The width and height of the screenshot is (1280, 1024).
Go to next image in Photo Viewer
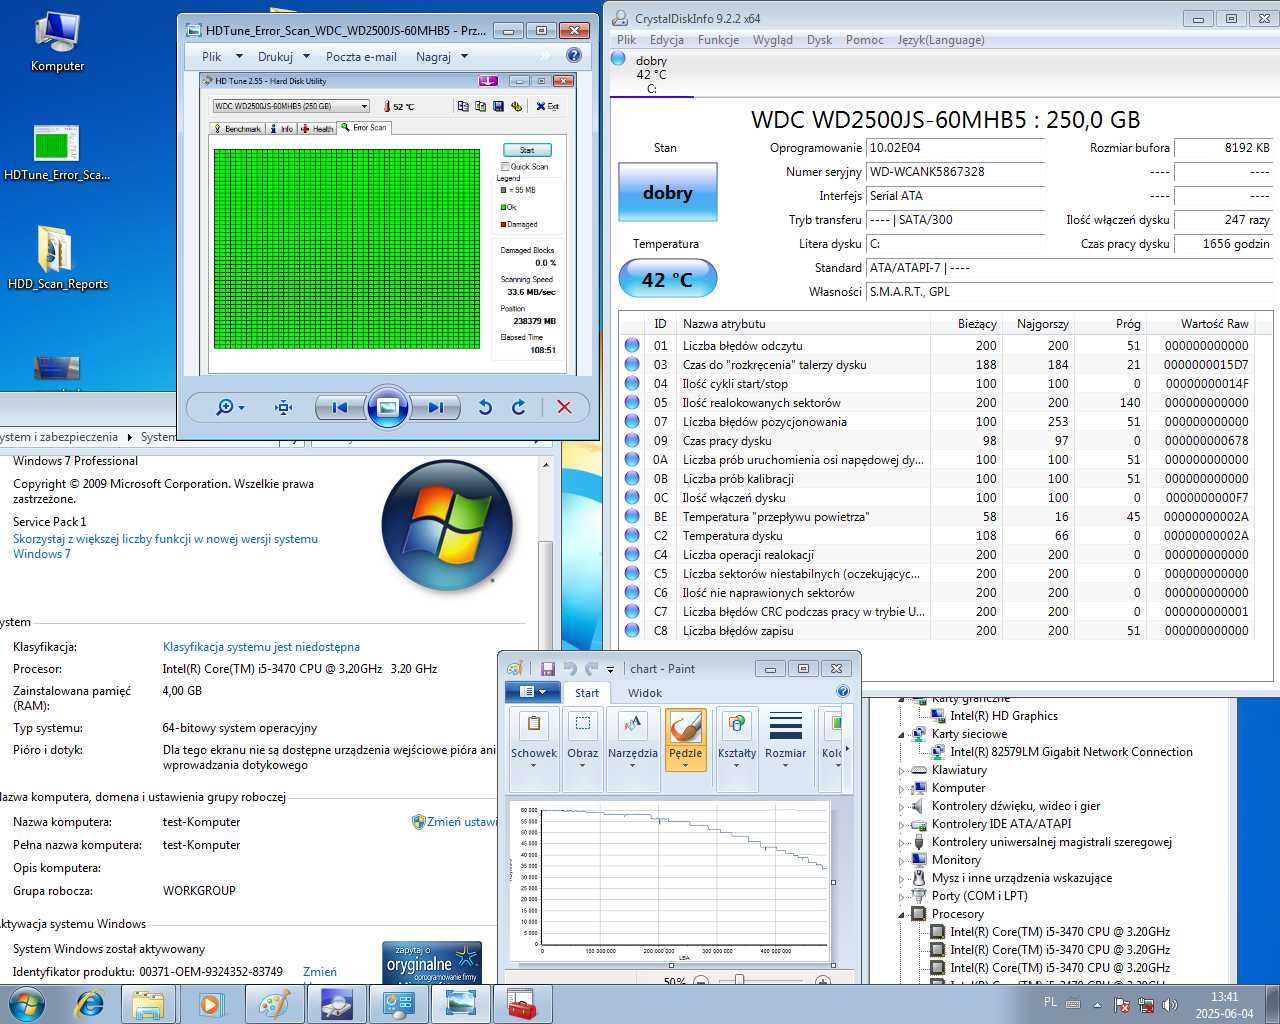click(x=436, y=407)
